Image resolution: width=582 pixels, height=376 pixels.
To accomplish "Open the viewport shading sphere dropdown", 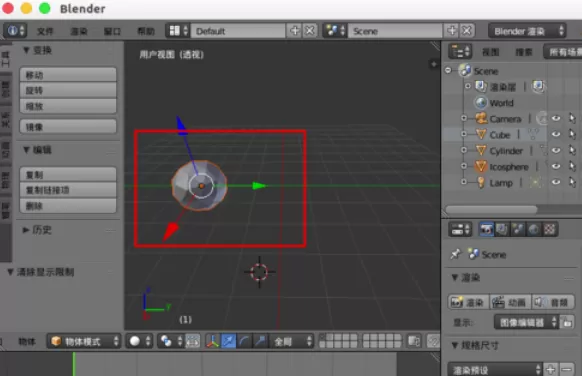I will tap(139, 341).
